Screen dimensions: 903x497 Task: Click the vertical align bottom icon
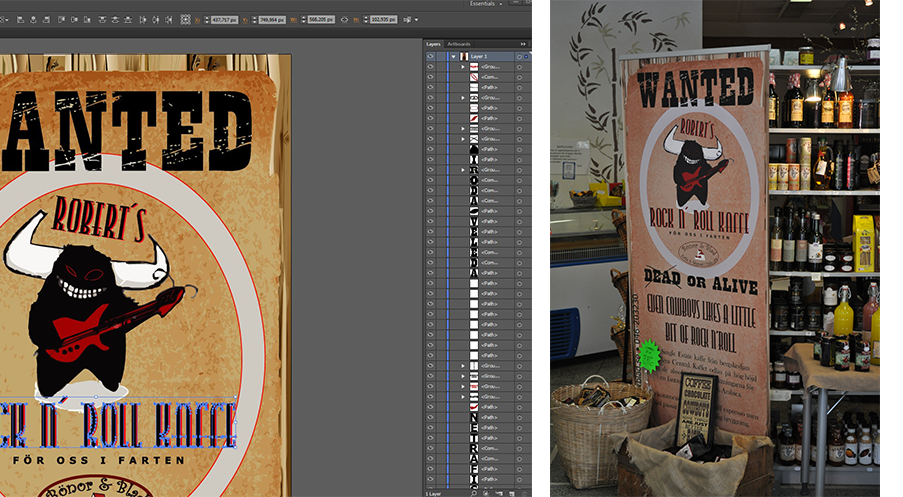pos(87,20)
